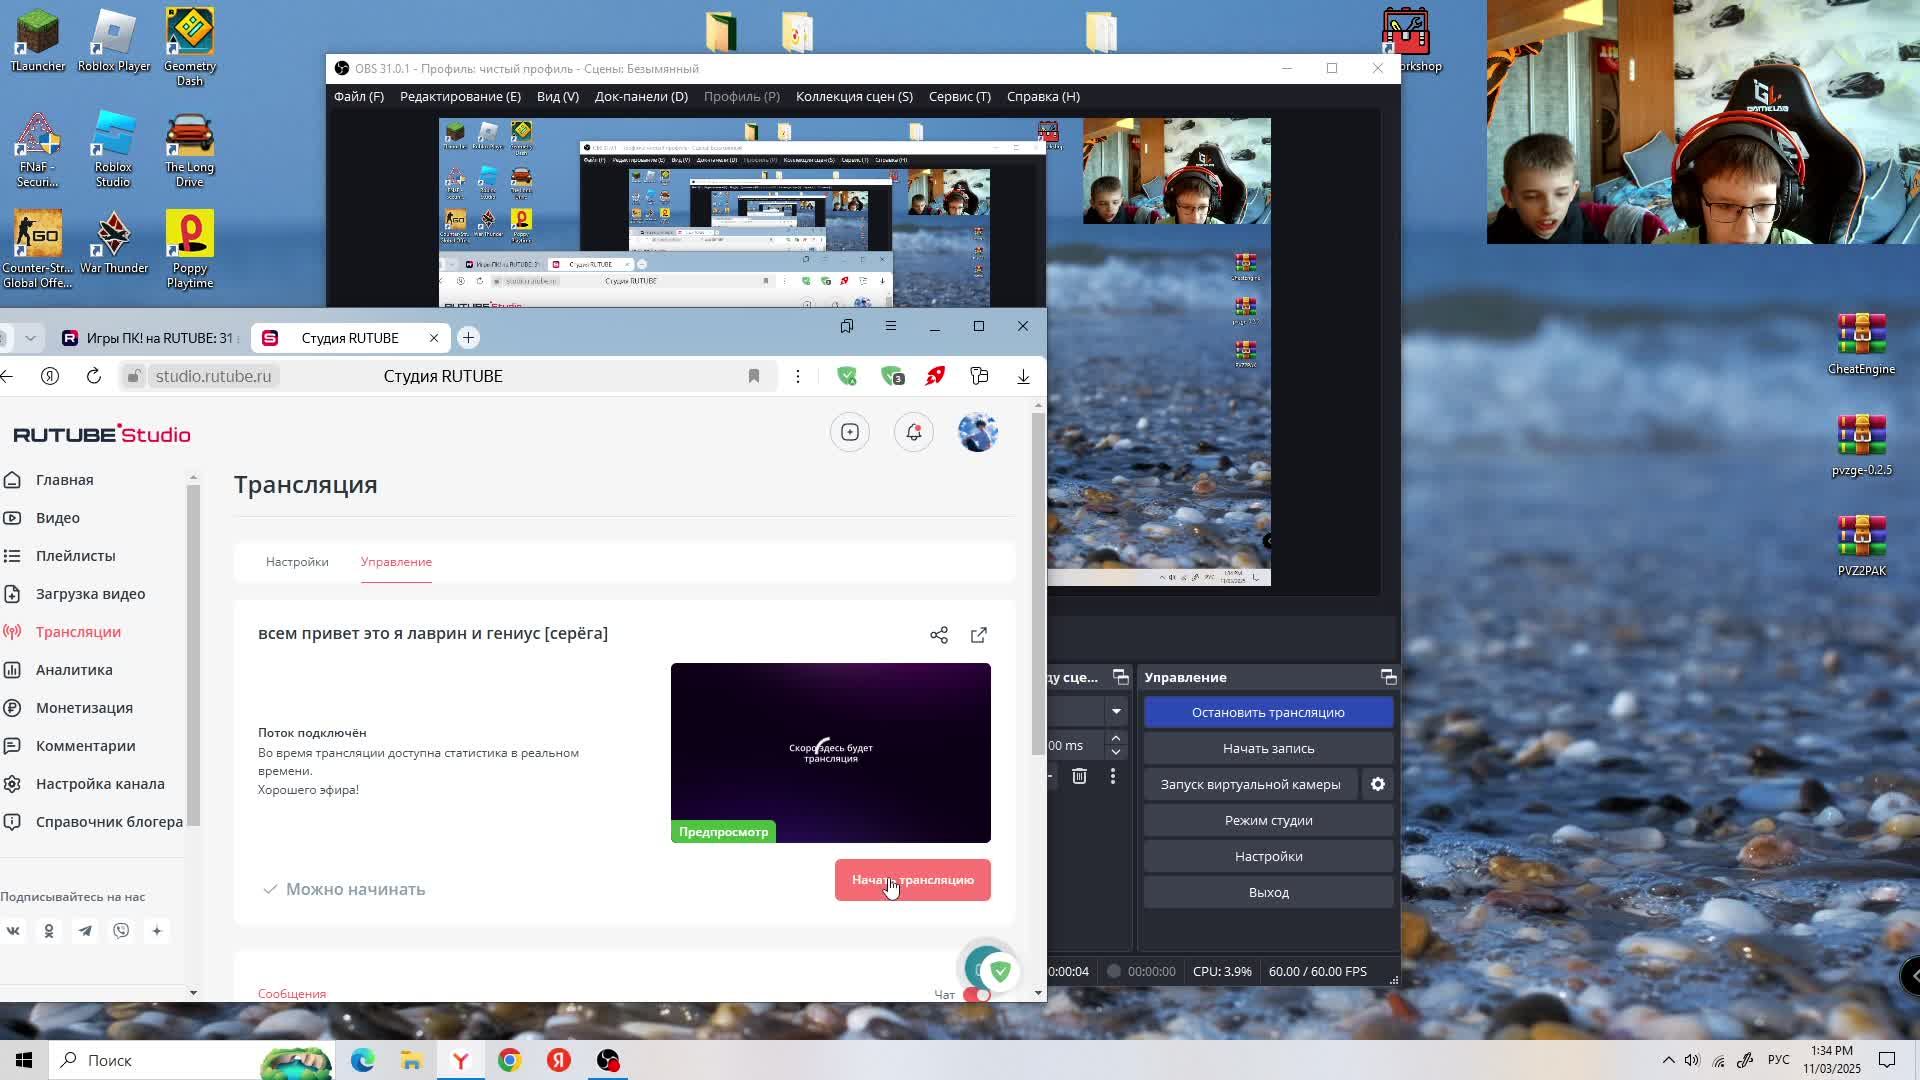Viewport: 1920px width, 1080px height.
Task: Expand the OBS transition type dropdown
Action: tap(1116, 711)
